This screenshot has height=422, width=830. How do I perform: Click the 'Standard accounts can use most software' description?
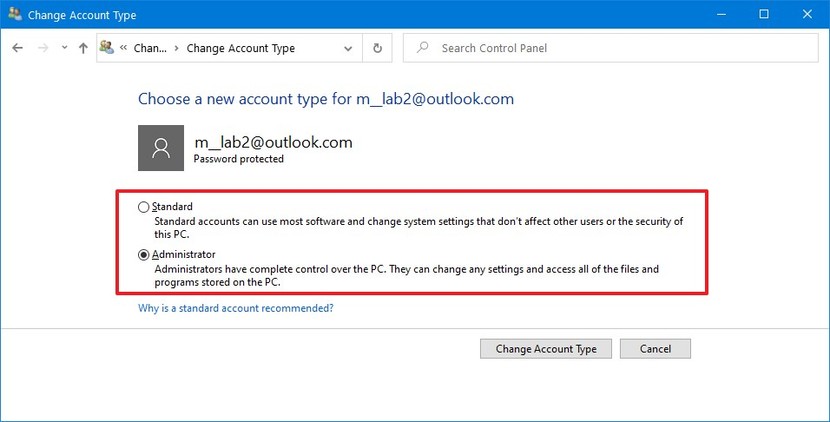tap(419, 228)
